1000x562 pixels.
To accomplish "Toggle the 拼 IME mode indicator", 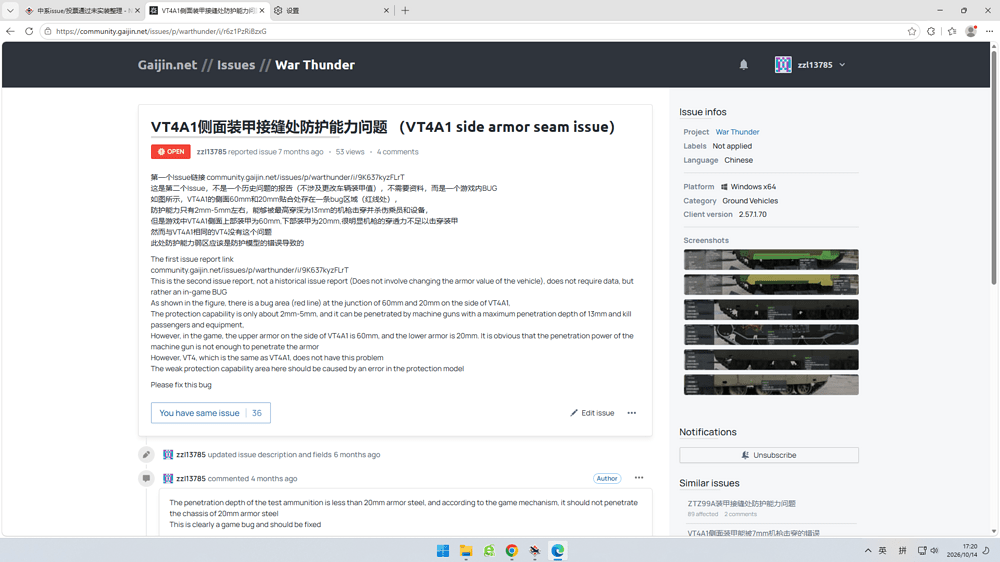I will point(902,551).
